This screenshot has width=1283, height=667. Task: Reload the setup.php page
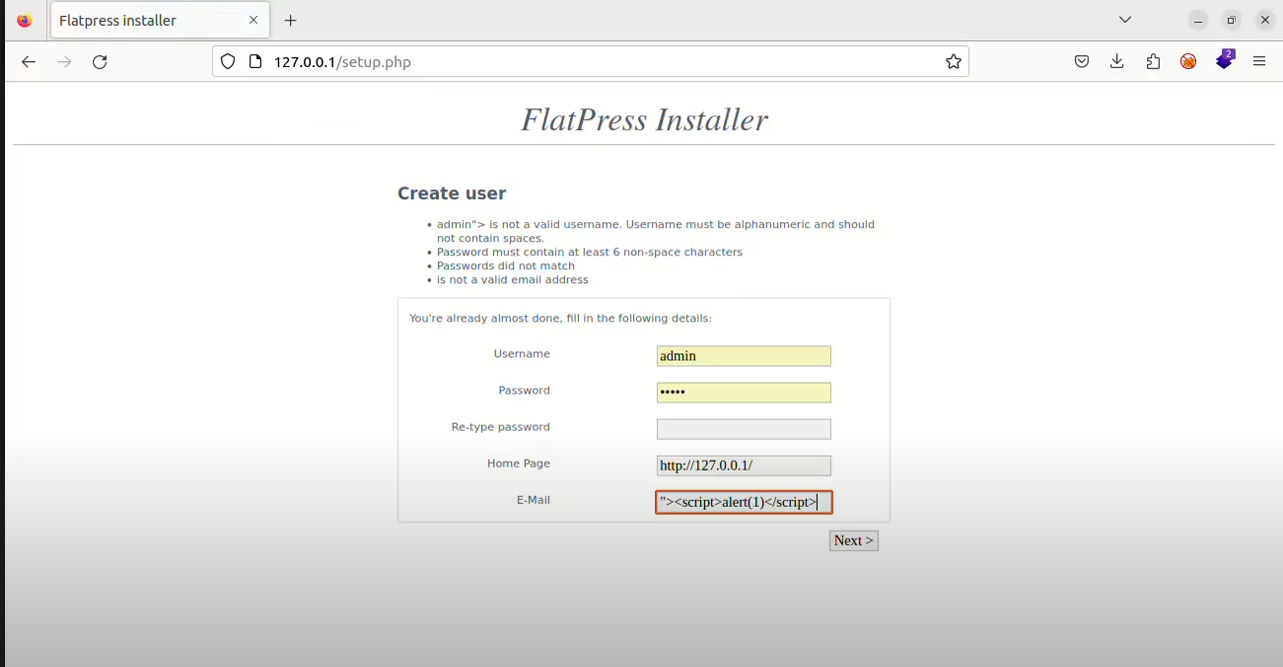click(x=100, y=62)
